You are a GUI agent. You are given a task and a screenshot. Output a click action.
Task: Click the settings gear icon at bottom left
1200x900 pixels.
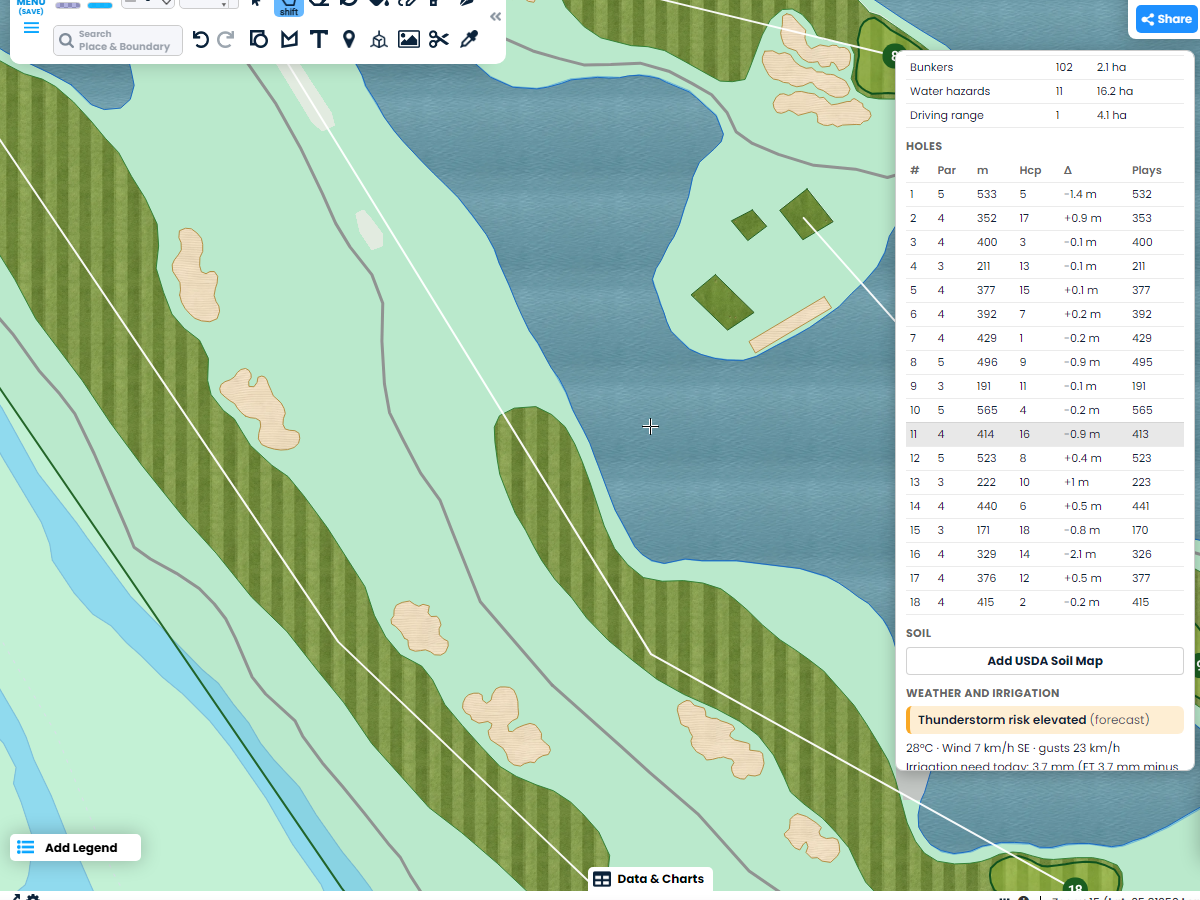(33, 897)
